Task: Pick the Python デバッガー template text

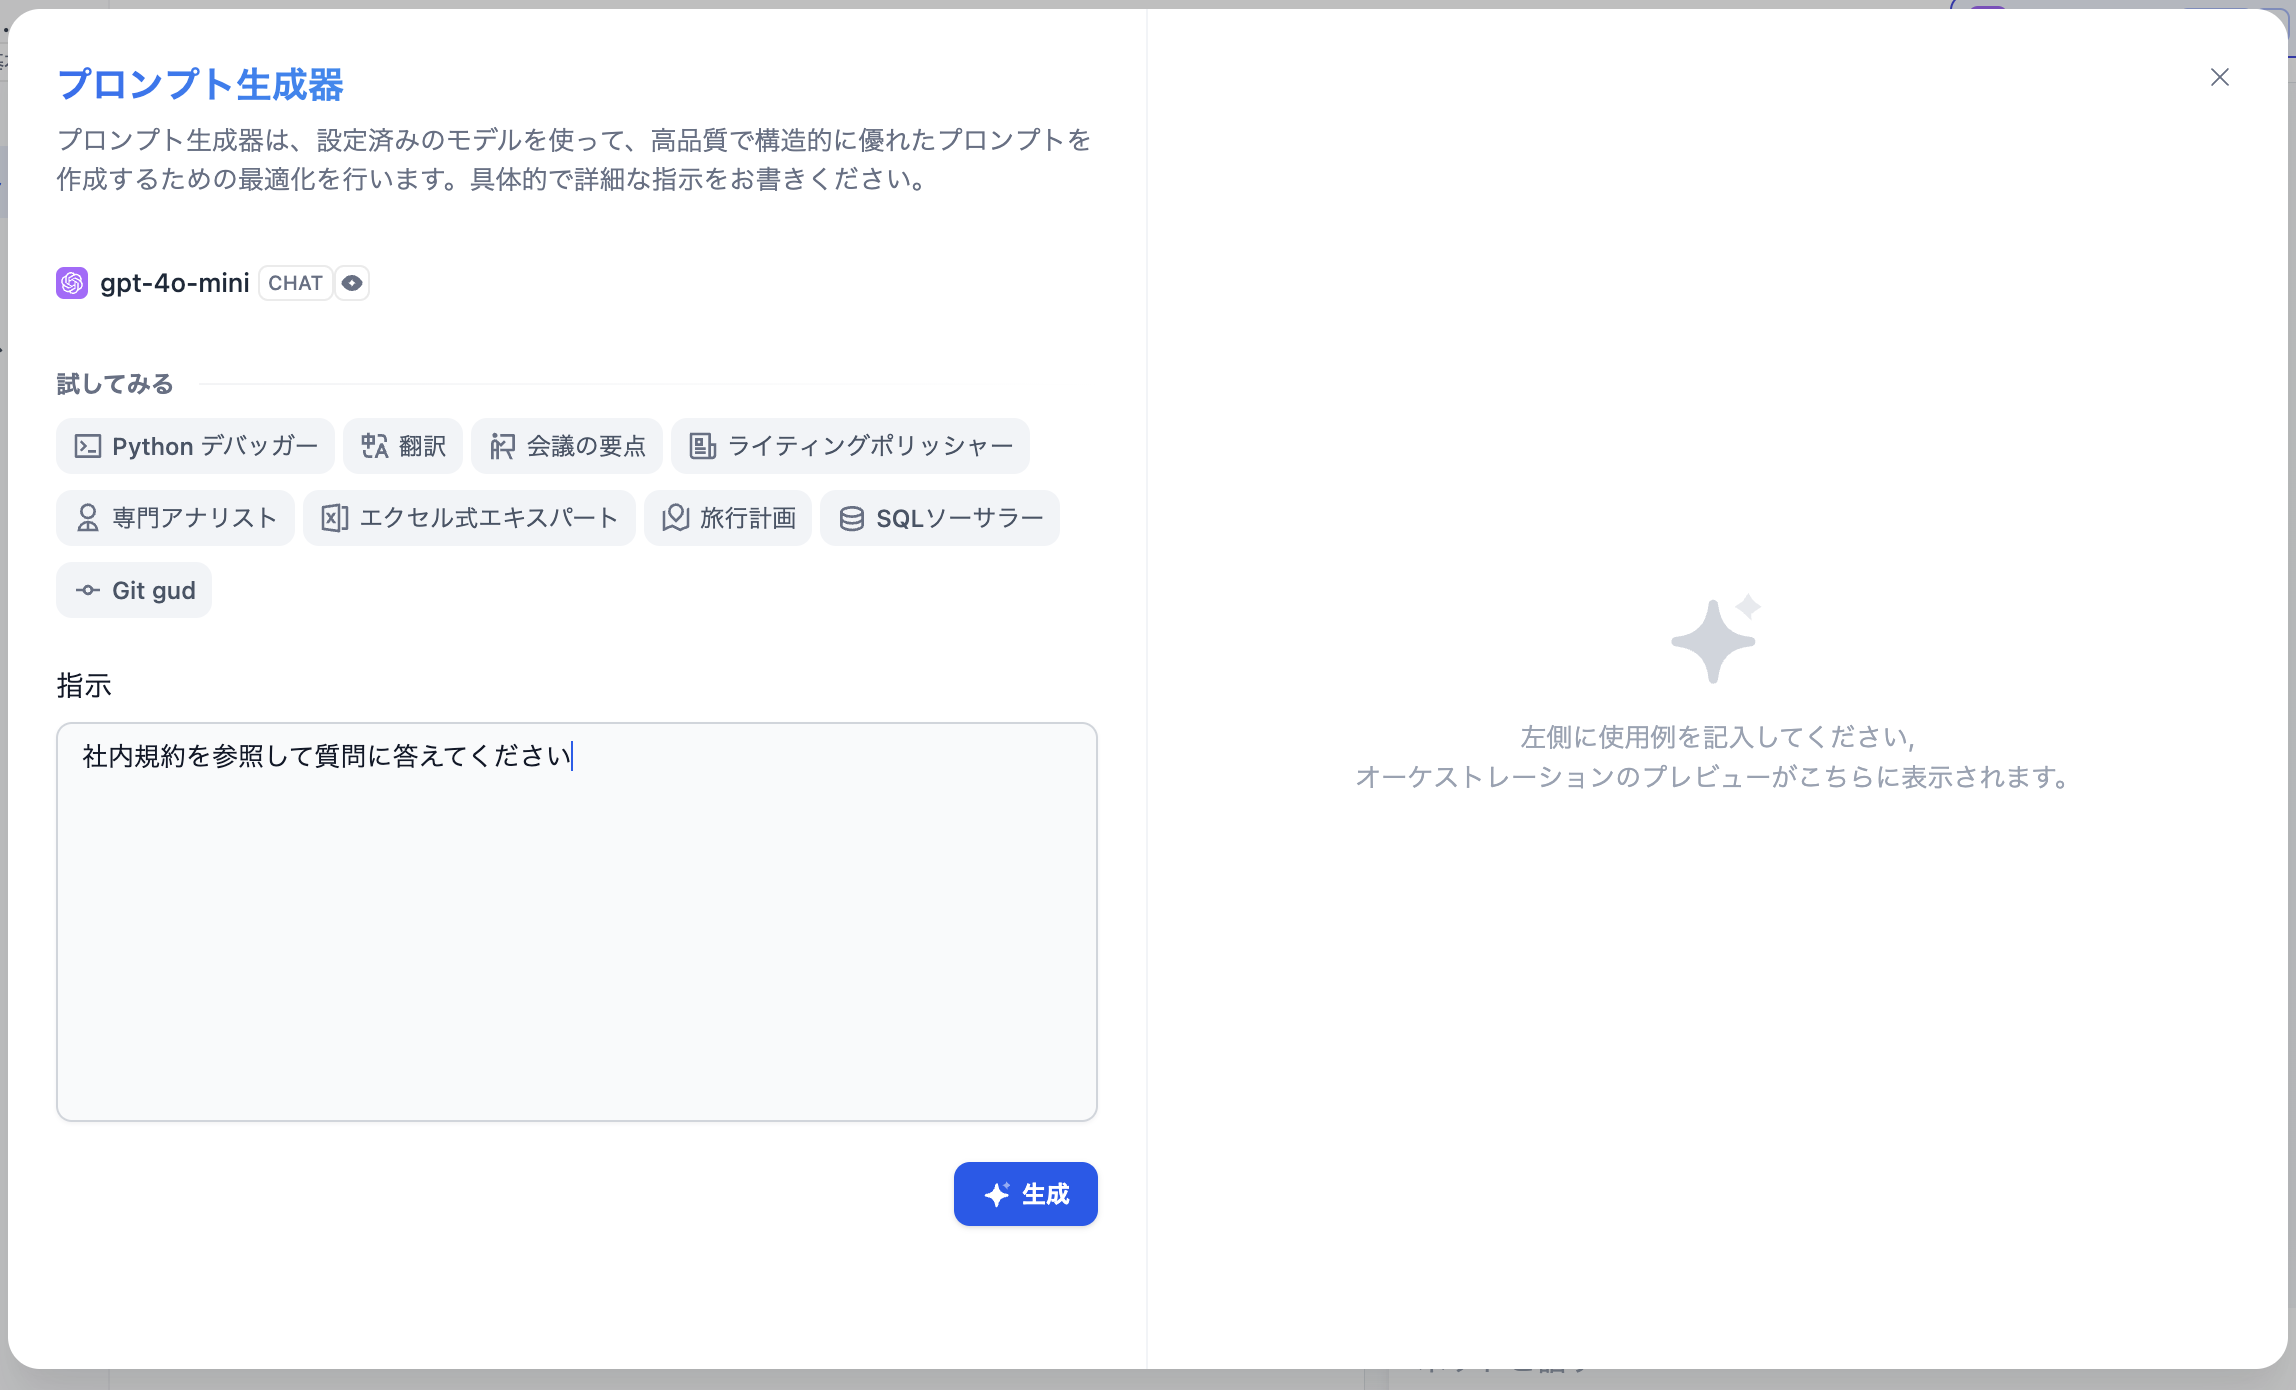Action: (x=214, y=446)
